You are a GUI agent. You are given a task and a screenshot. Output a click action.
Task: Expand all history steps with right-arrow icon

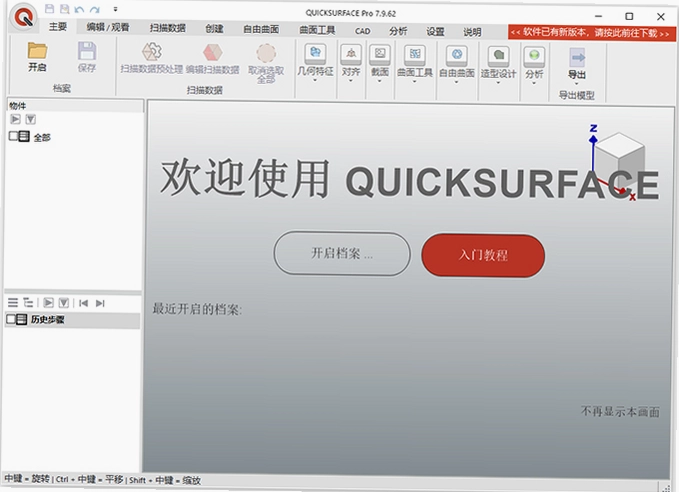click(48, 303)
